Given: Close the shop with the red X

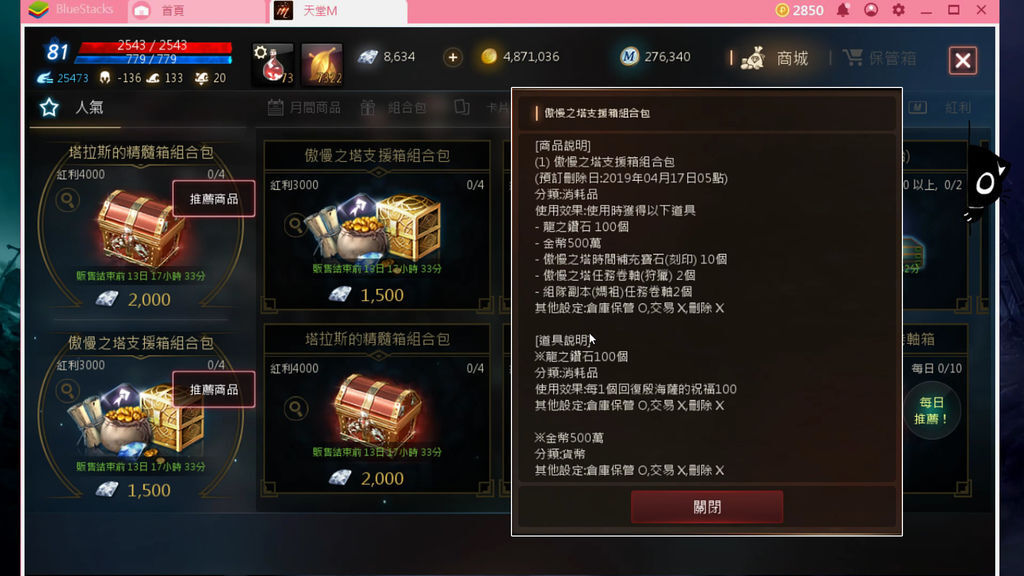Looking at the screenshot, I should (963, 61).
